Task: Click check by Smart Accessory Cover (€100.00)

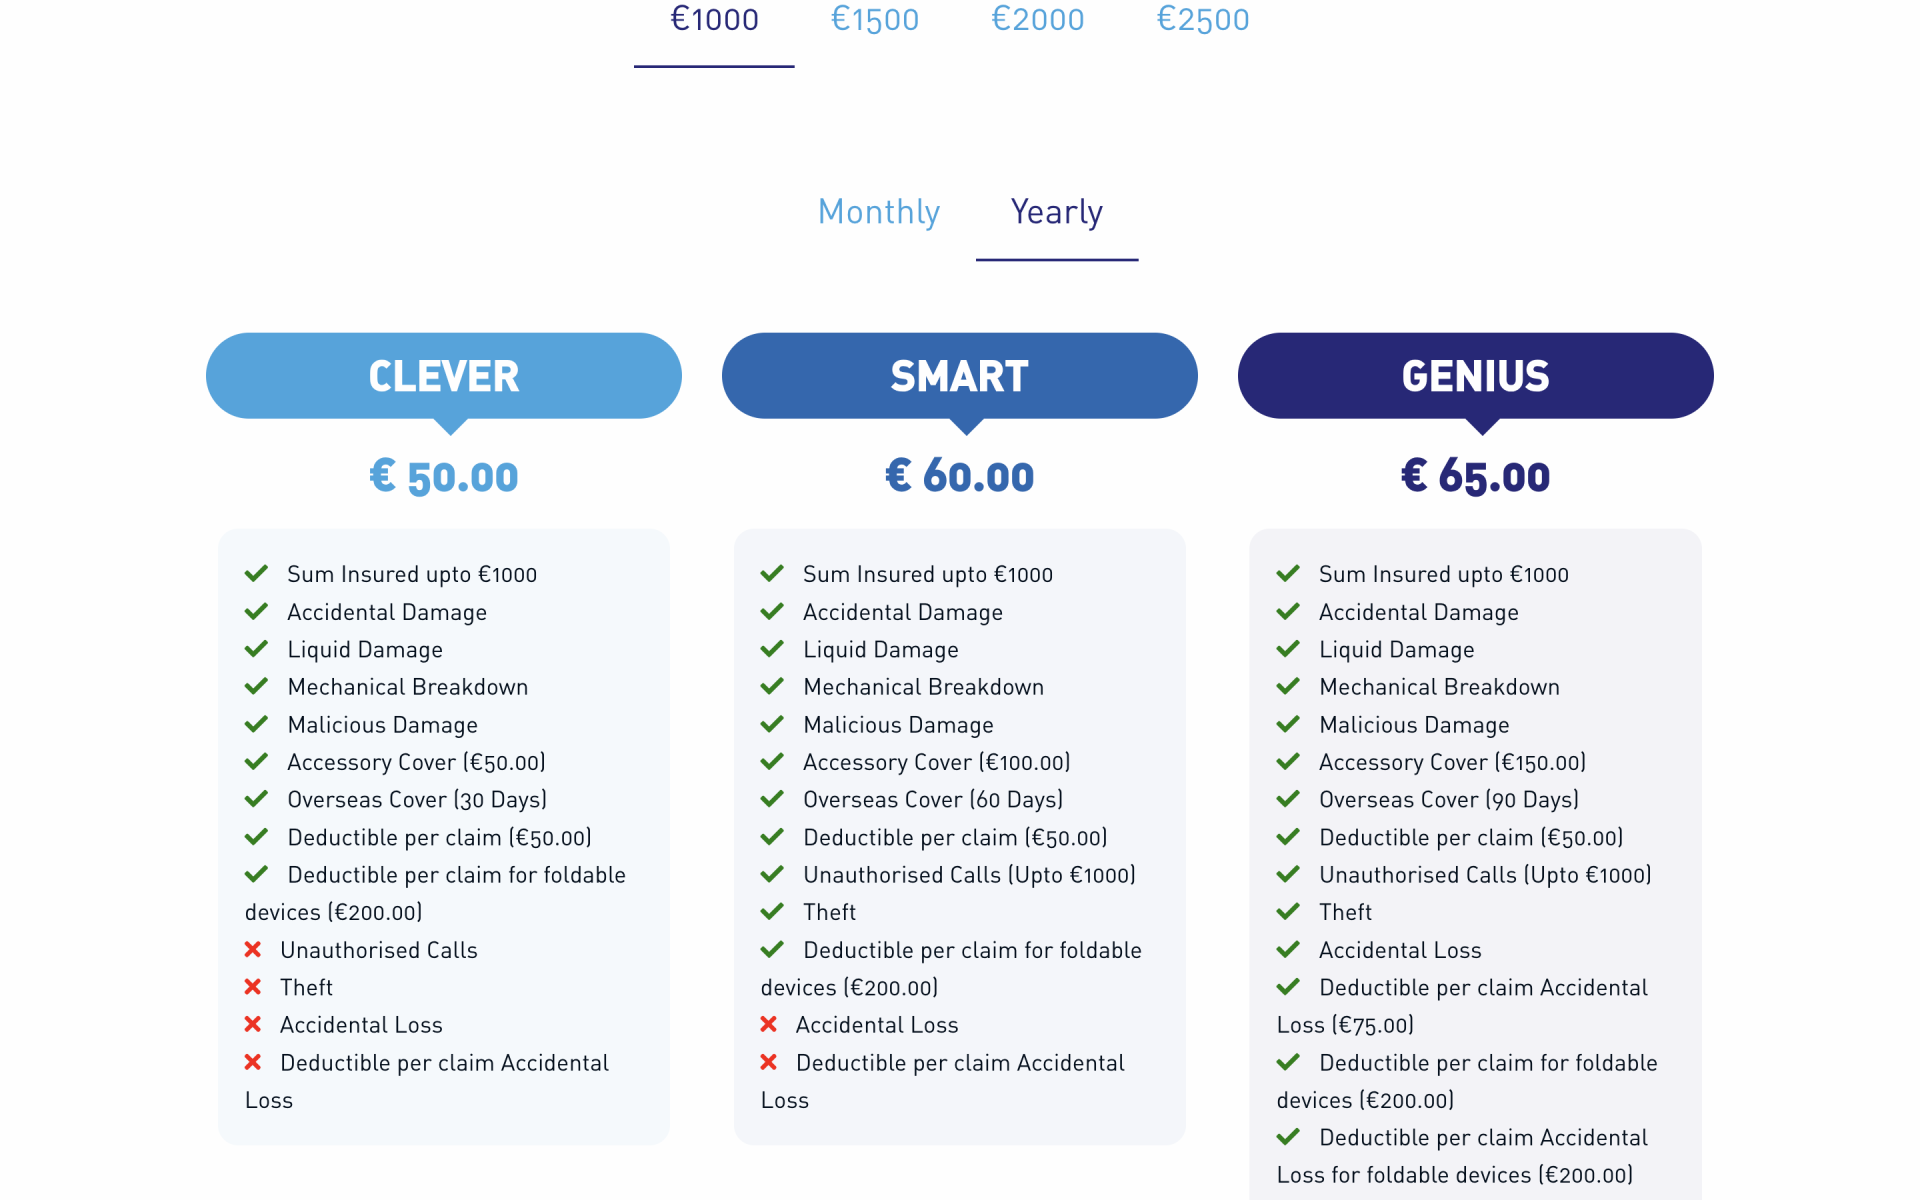Action: pos(772,761)
